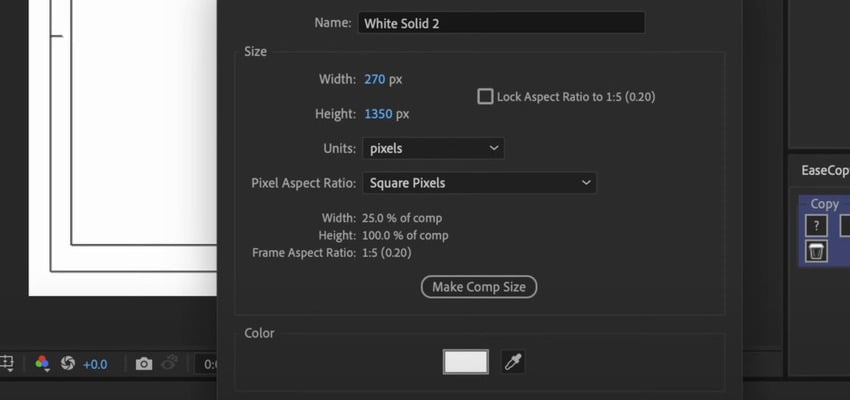Open the solid color swatch picker
Screen dimensions: 850x400
[466, 362]
